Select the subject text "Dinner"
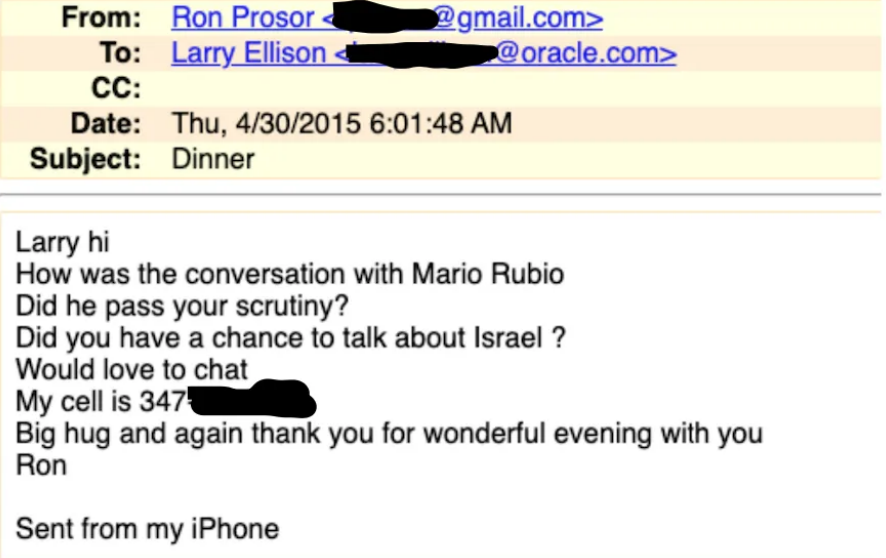The image size is (886, 558). coord(213,159)
